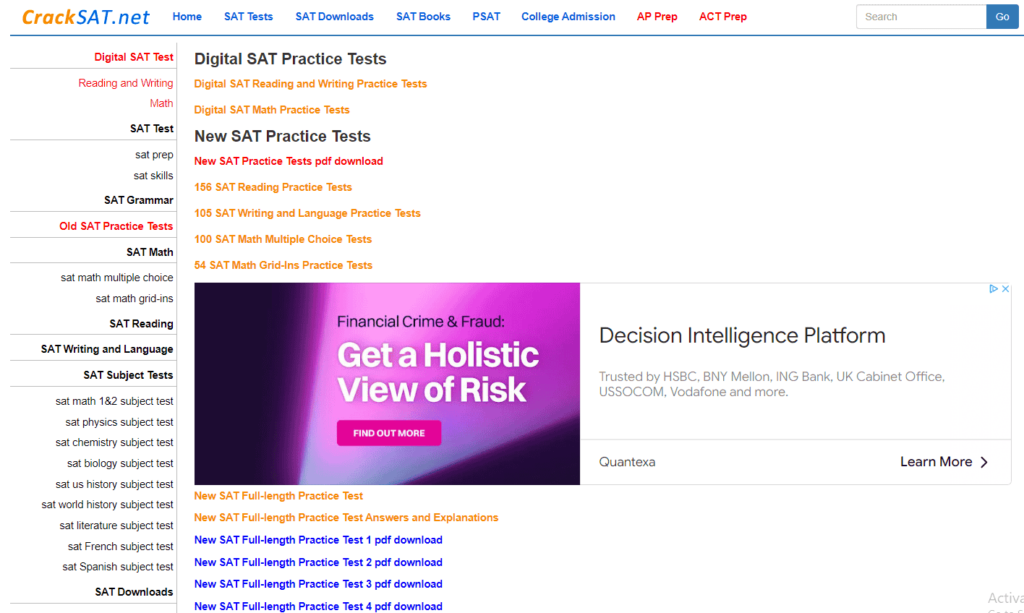
Task: Click the Go search button
Action: click(1002, 17)
